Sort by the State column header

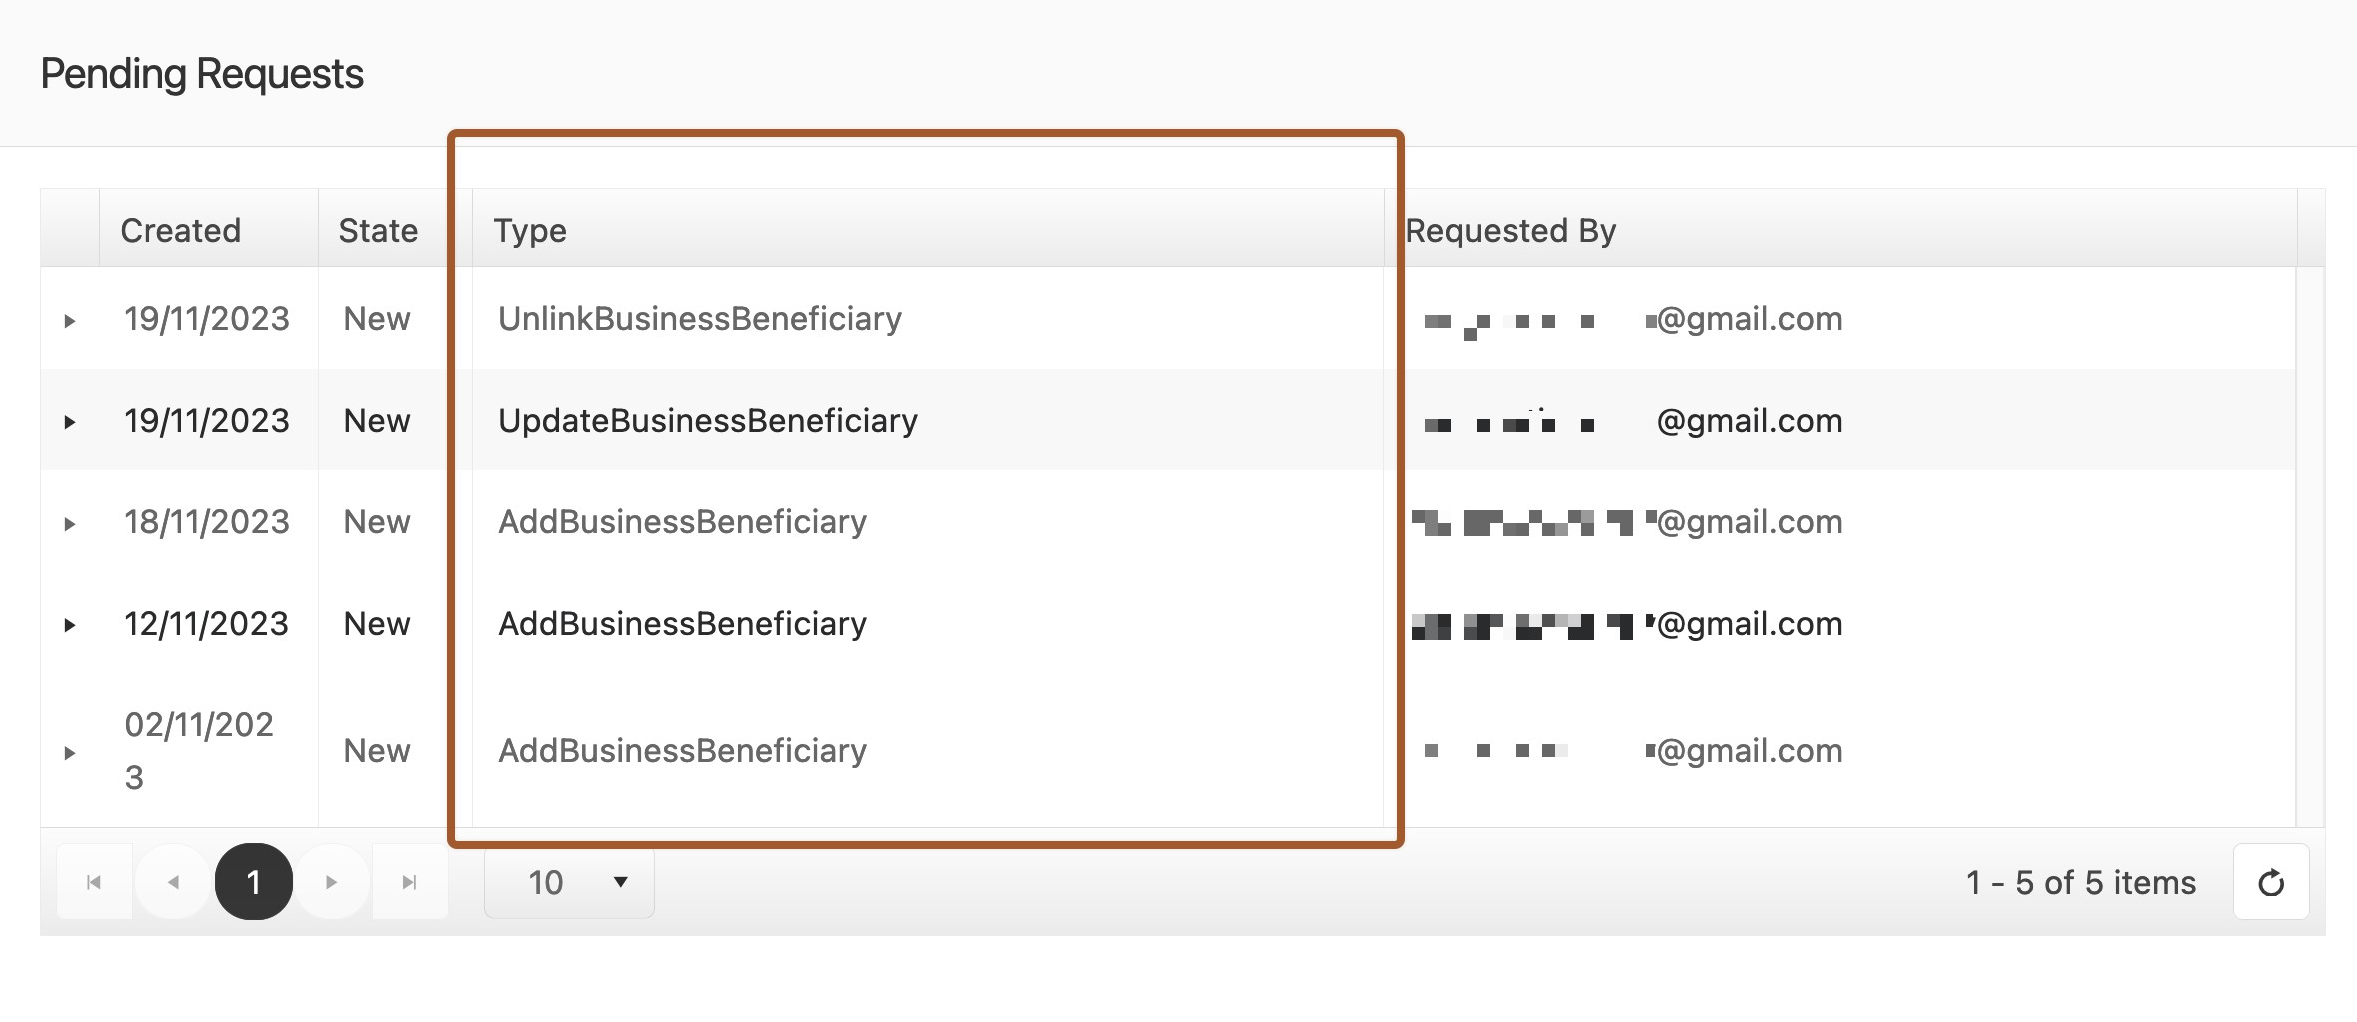tap(378, 231)
